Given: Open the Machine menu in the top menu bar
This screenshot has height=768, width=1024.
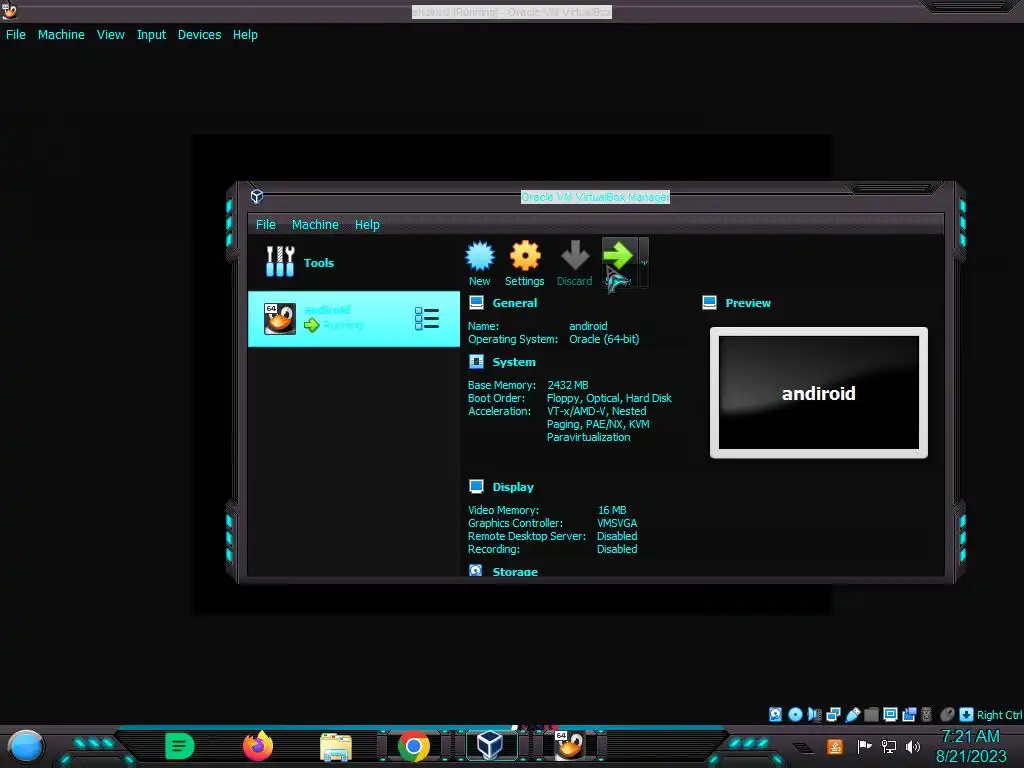Looking at the screenshot, I should (61, 35).
